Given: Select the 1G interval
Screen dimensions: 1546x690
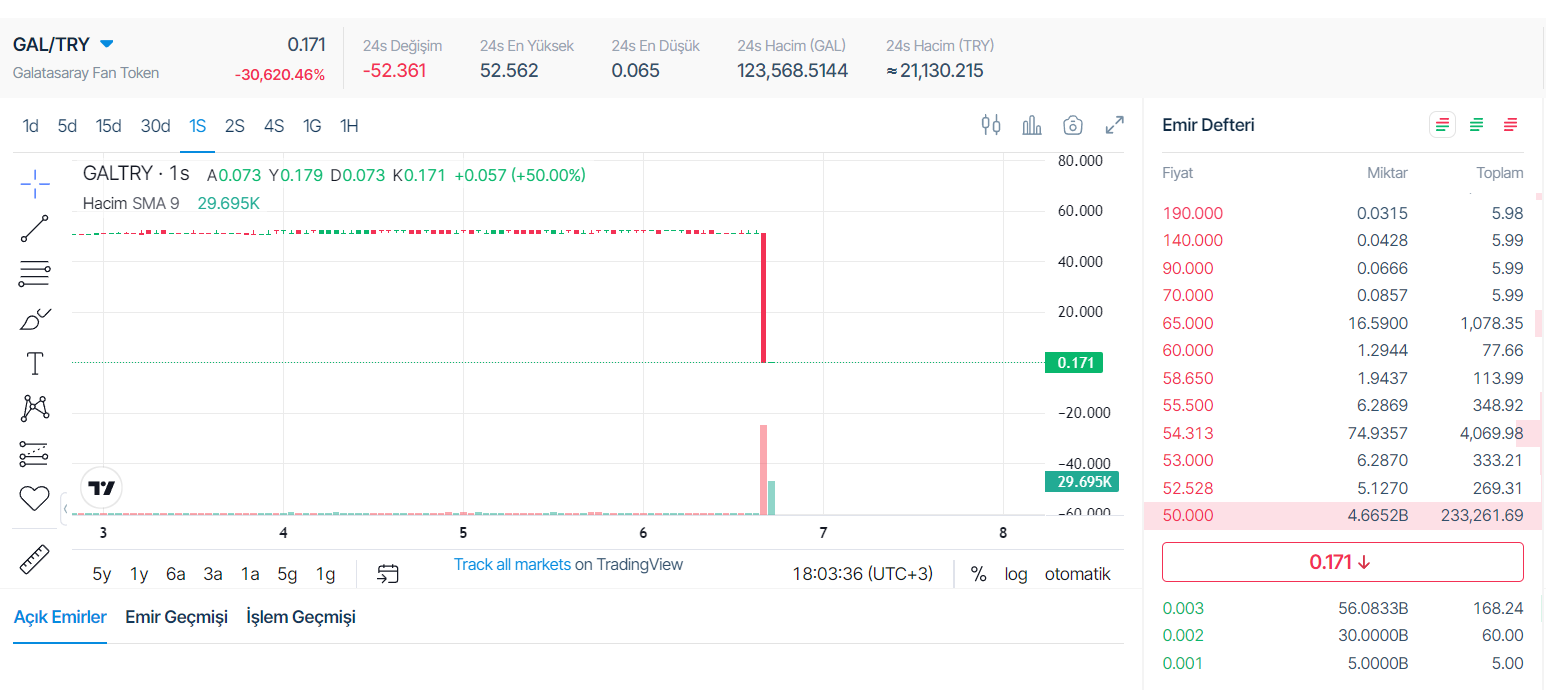Looking at the screenshot, I should coord(312,126).
